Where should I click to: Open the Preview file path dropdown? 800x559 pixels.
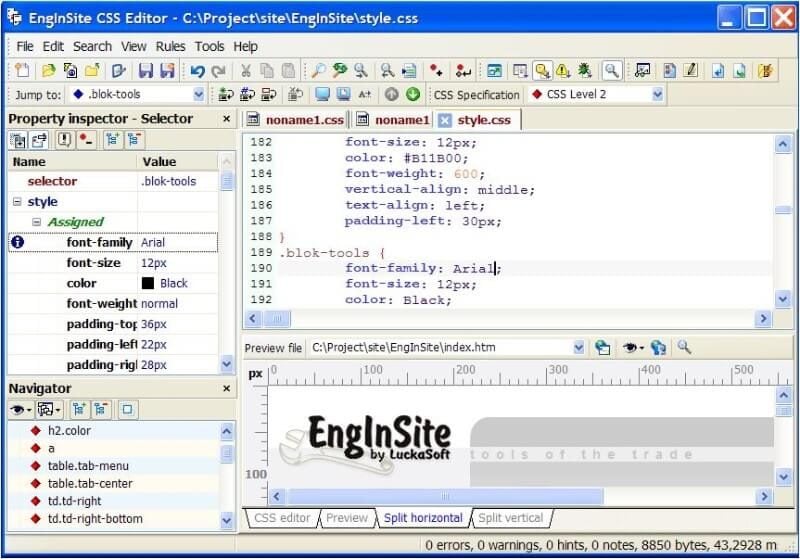579,348
